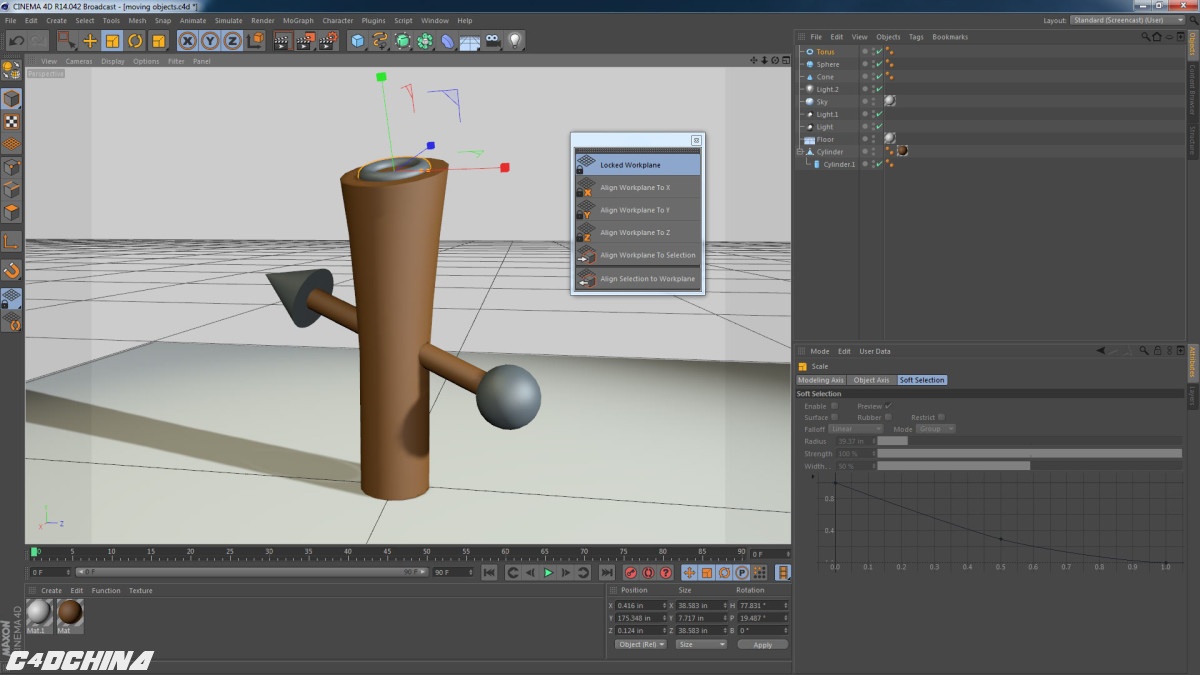Click the Render View toolbar icon
Image resolution: width=1200 pixels, height=675 pixels.
tap(282, 41)
